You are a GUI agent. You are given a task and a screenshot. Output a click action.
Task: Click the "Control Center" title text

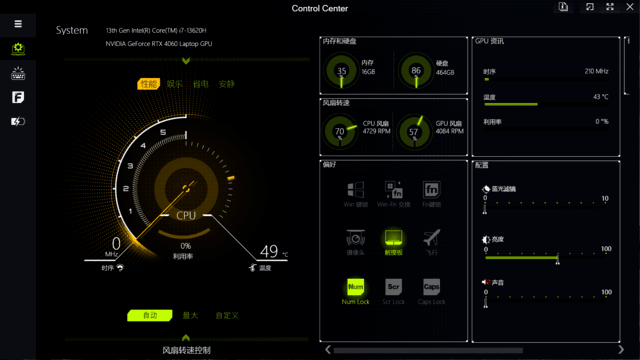[x=320, y=8]
